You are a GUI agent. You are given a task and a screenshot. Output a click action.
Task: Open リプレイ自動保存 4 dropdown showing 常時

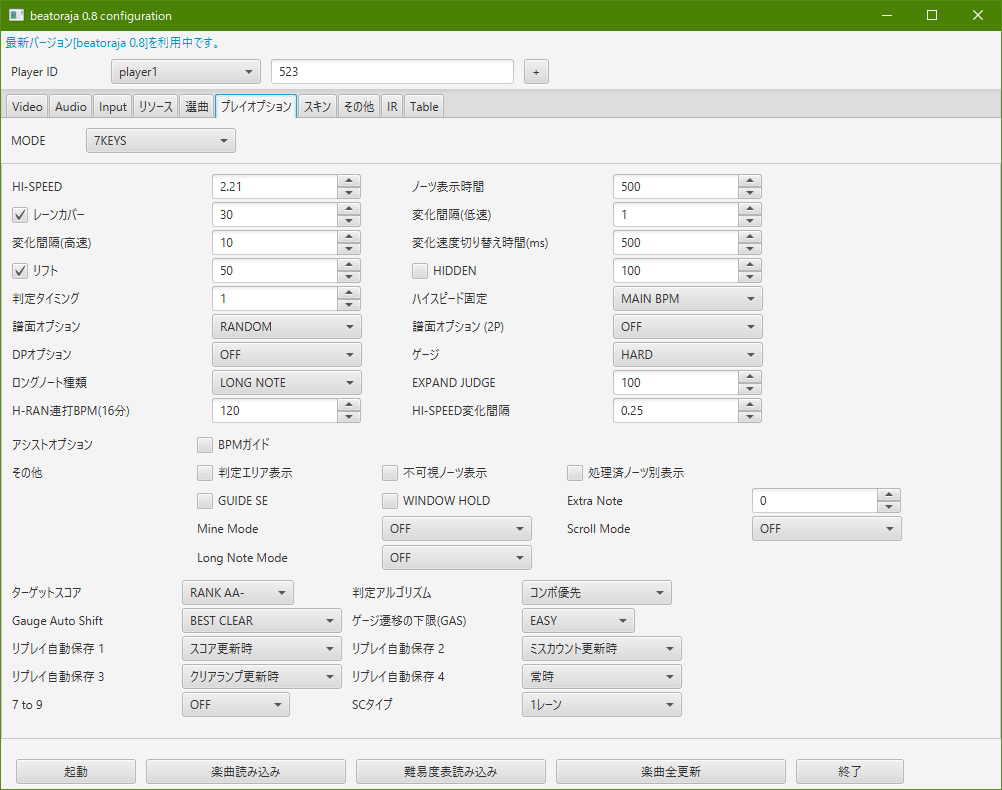[x=602, y=677]
